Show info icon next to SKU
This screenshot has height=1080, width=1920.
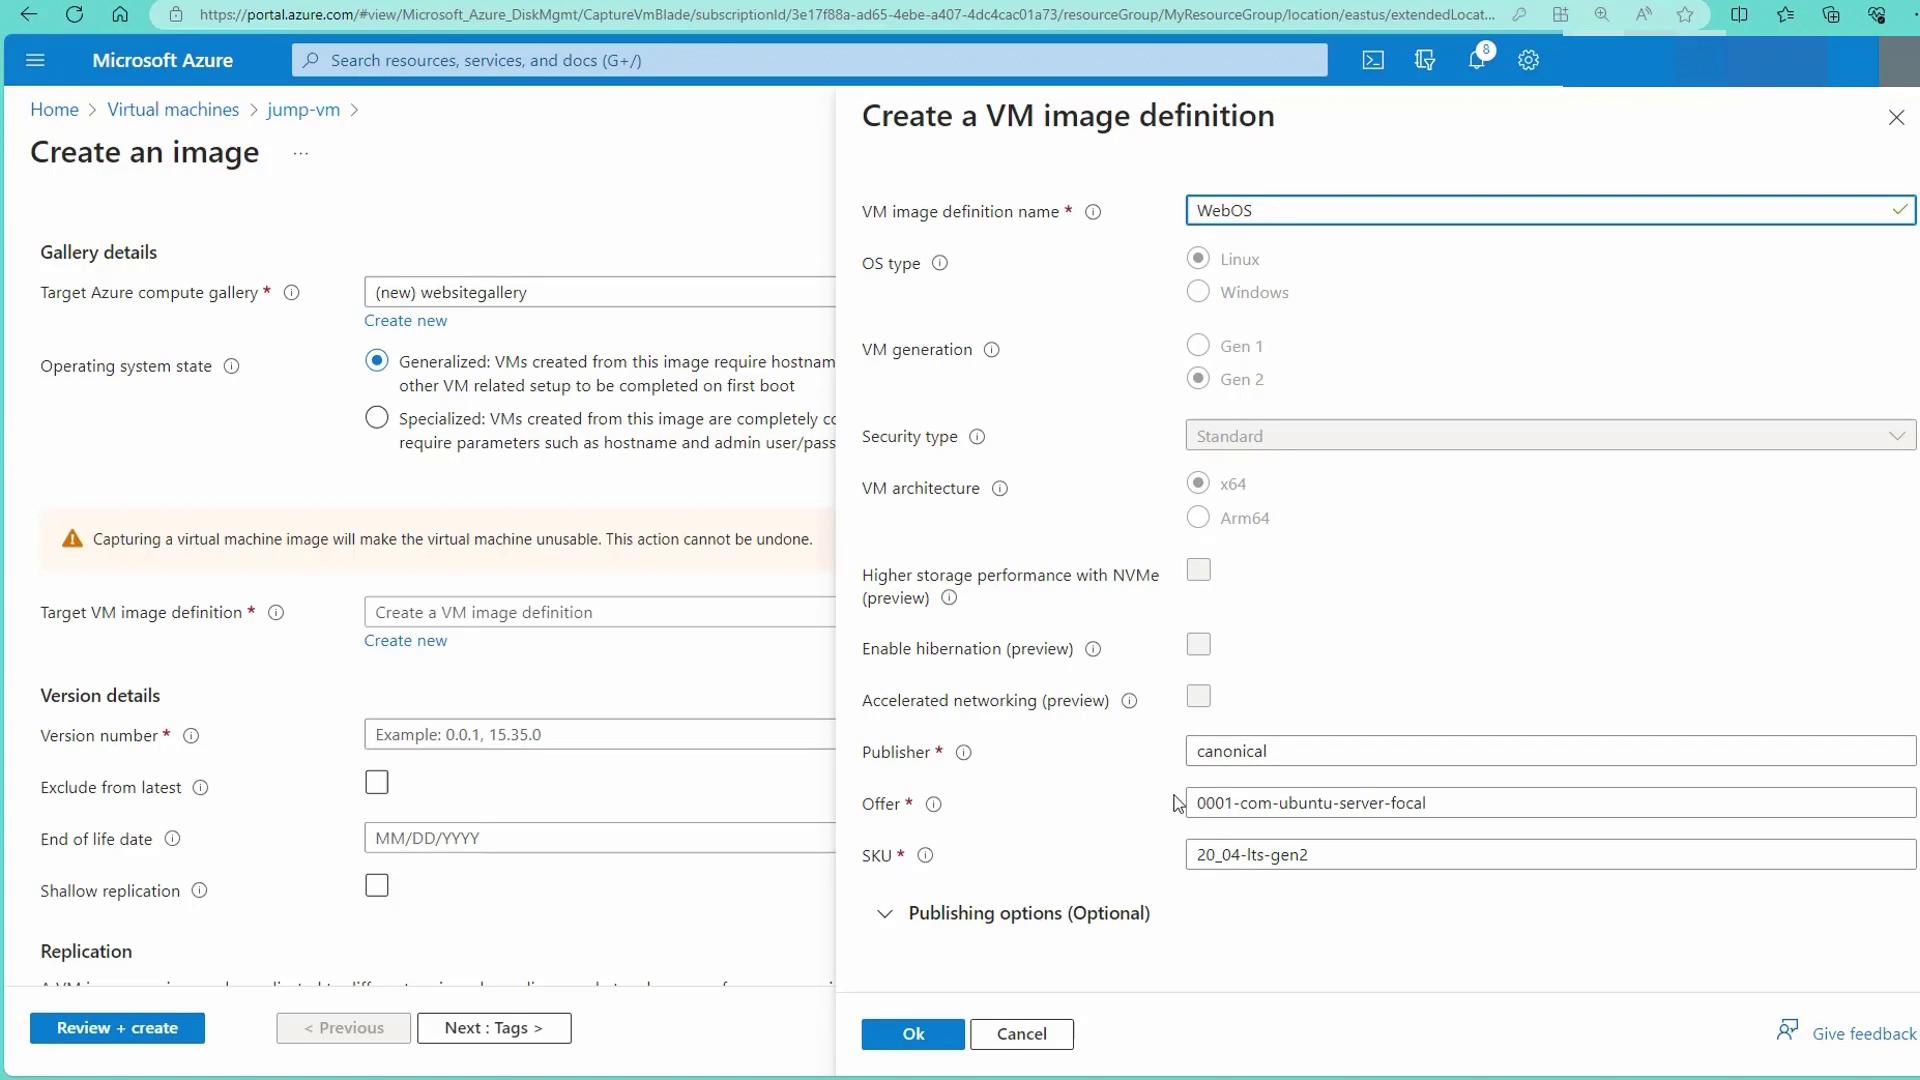925,856
